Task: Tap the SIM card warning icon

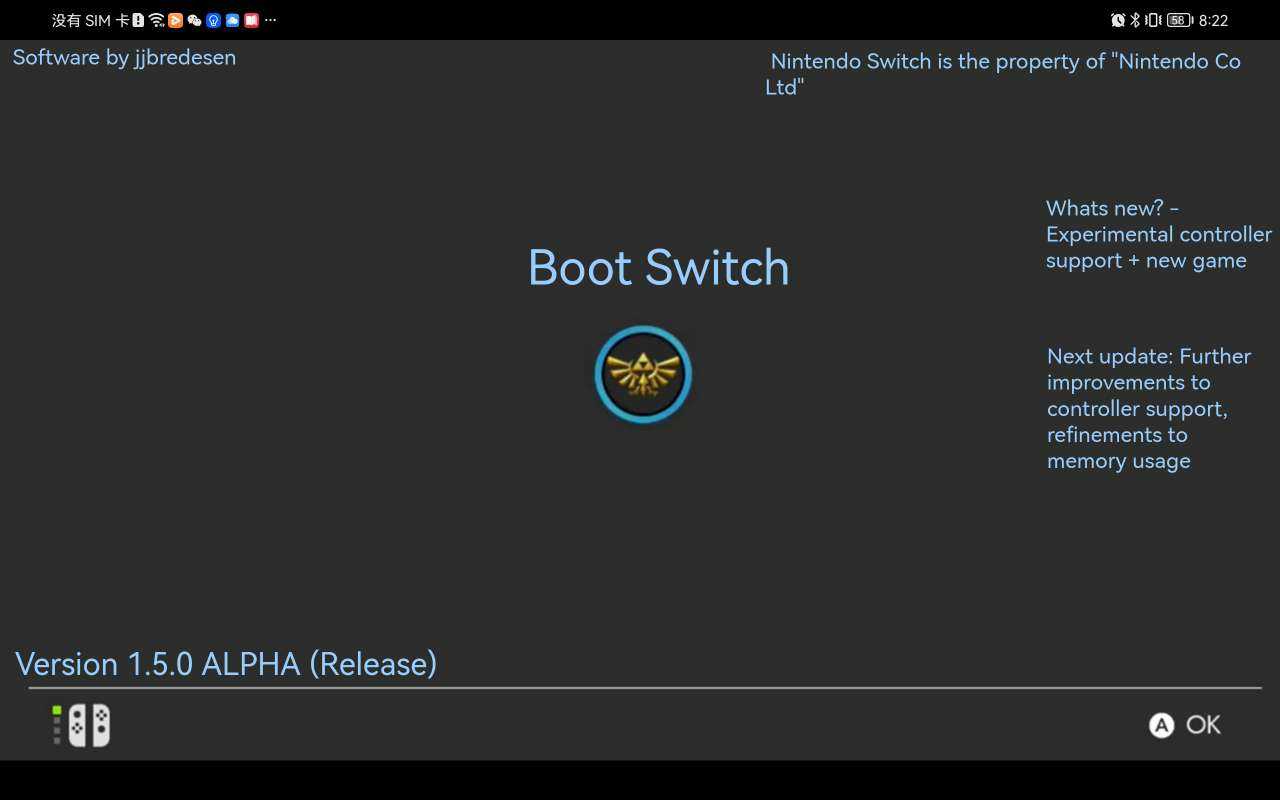Action: (138, 20)
